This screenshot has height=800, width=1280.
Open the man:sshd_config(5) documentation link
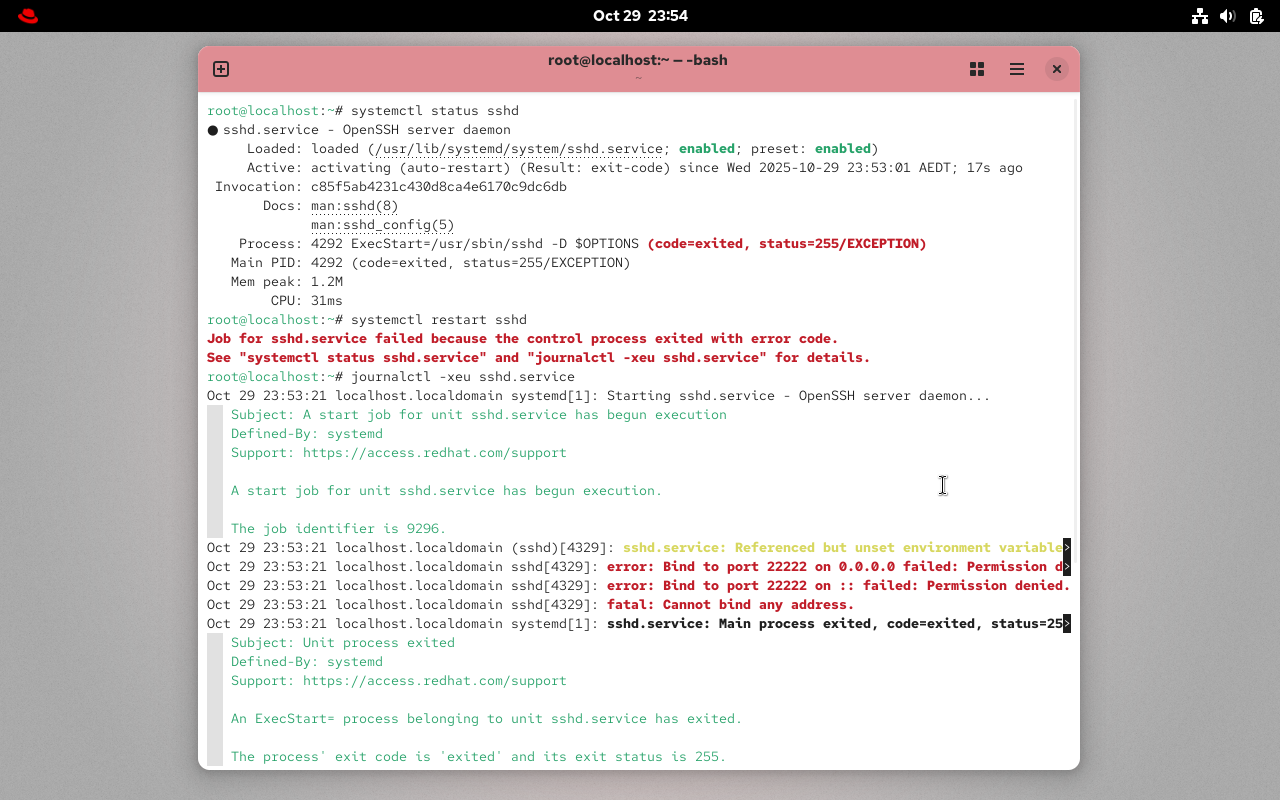pyautogui.click(x=382, y=224)
